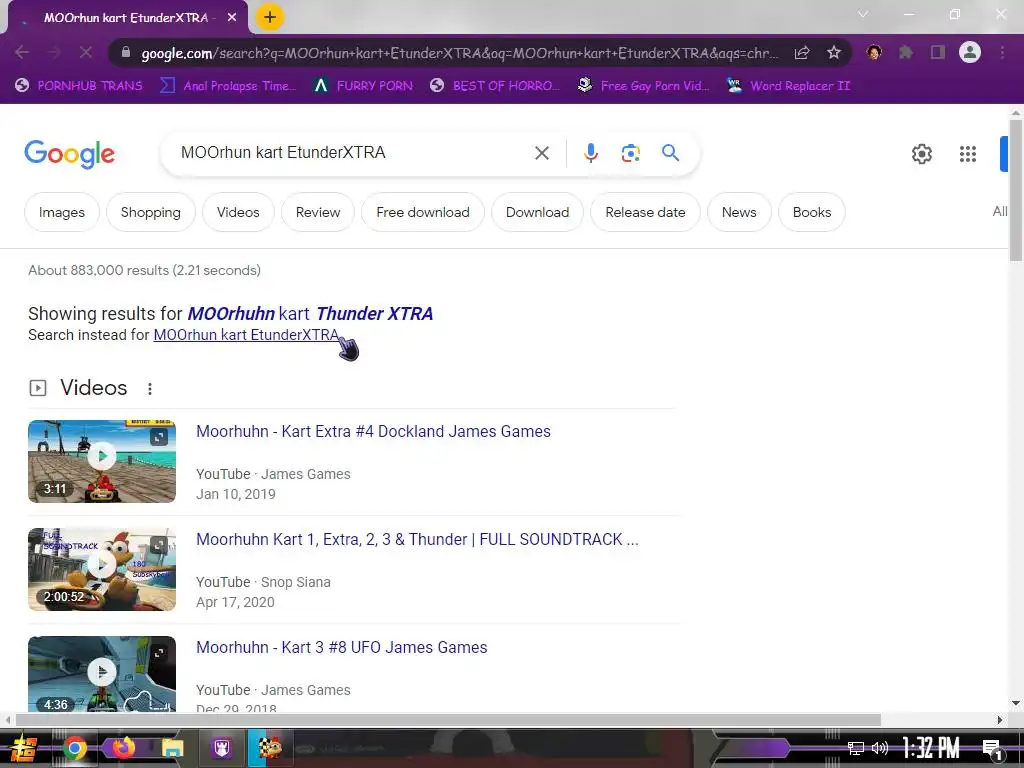Start voice search with the microphone
The image size is (1024, 768).
(x=590, y=153)
